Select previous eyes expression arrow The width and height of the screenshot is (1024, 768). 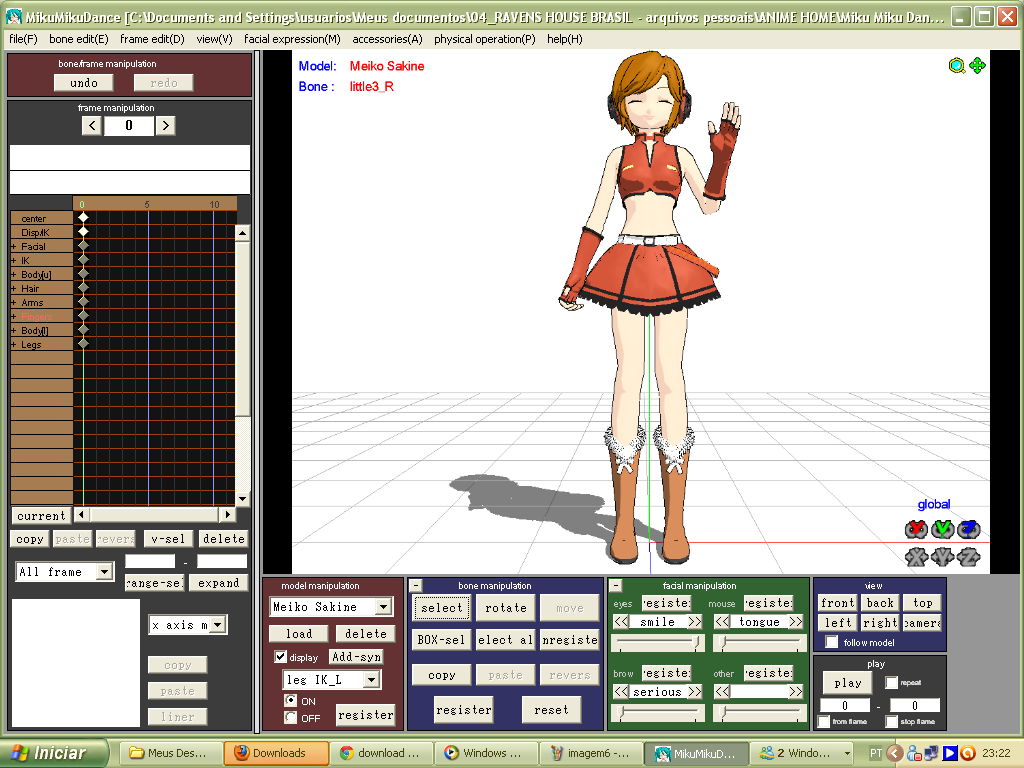(x=621, y=622)
